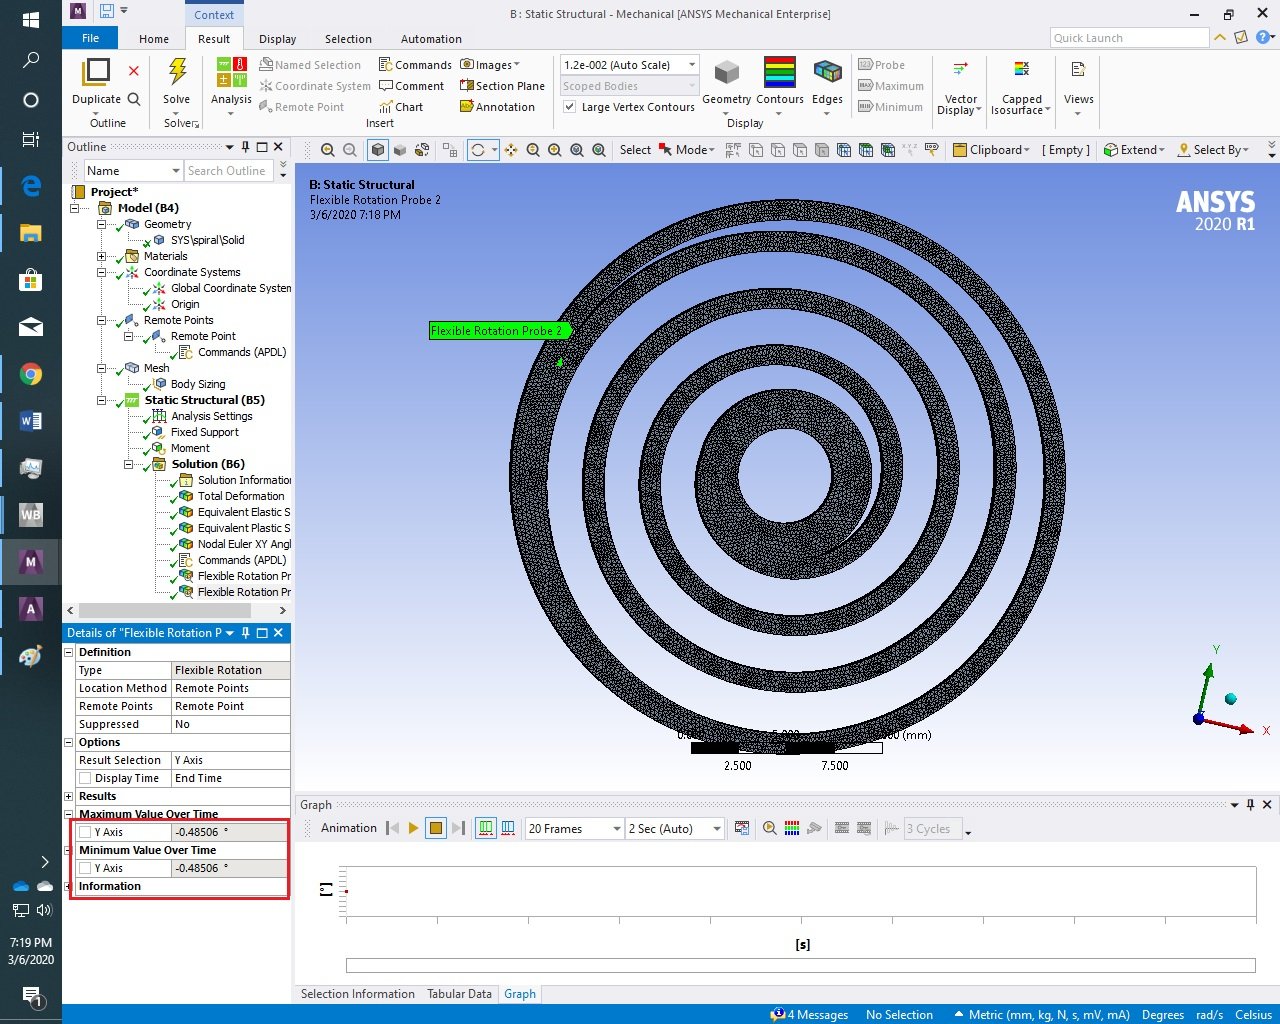Viewport: 1280px width, 1024px height.
Task: Click the Edges display icon
Action: (x=827, y=74)
